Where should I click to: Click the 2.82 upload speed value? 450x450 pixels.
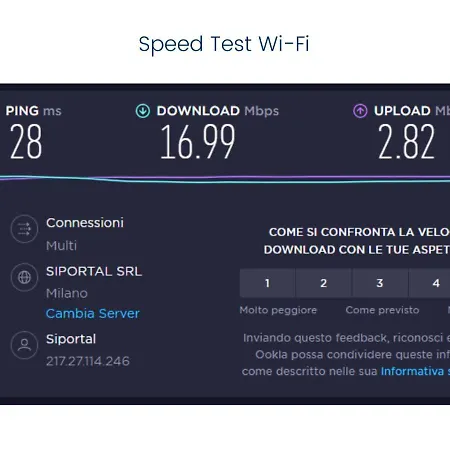[407, 141]
